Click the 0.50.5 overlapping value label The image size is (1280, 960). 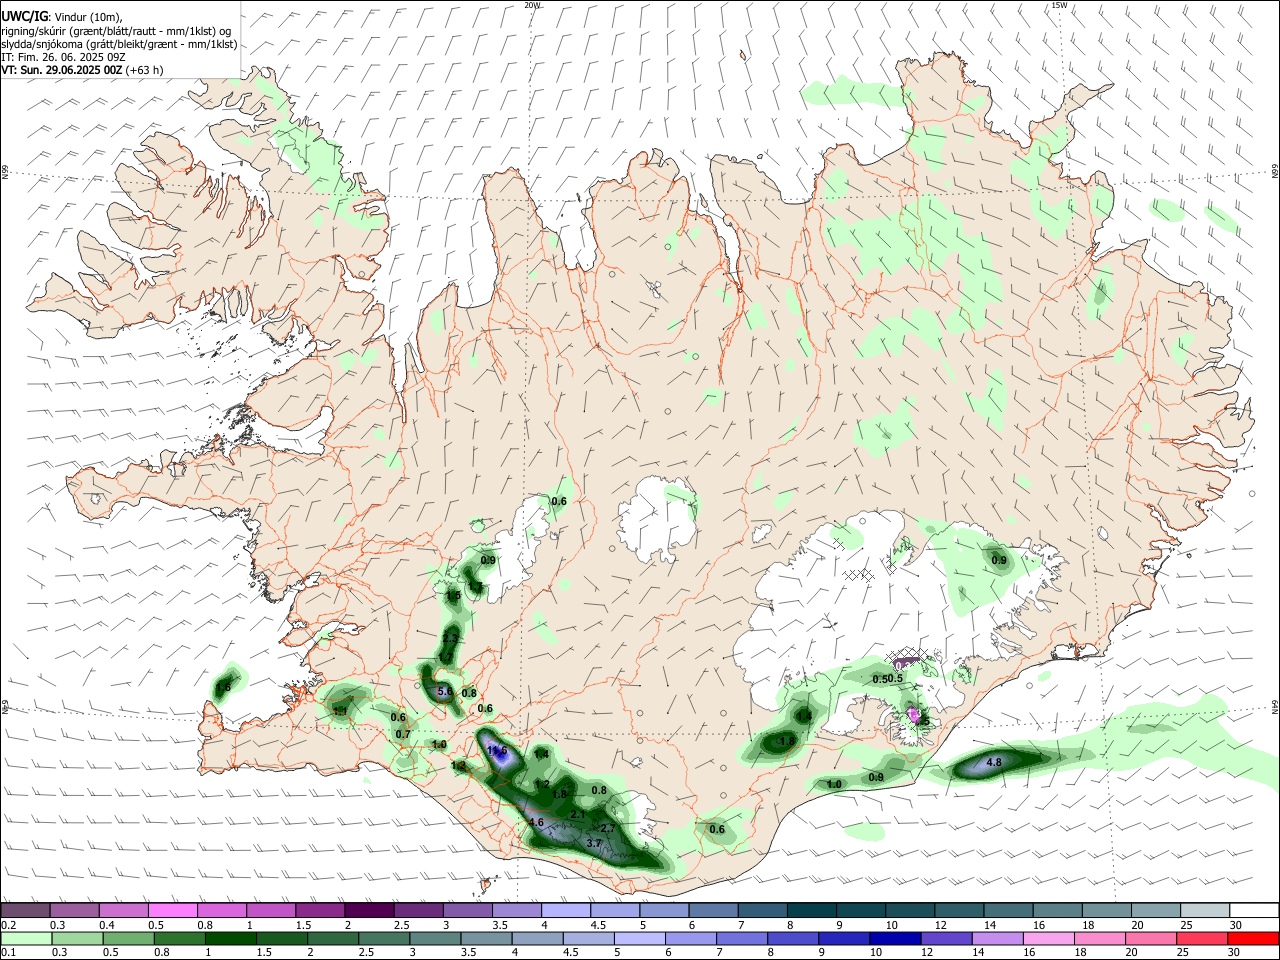click(888, 679)
